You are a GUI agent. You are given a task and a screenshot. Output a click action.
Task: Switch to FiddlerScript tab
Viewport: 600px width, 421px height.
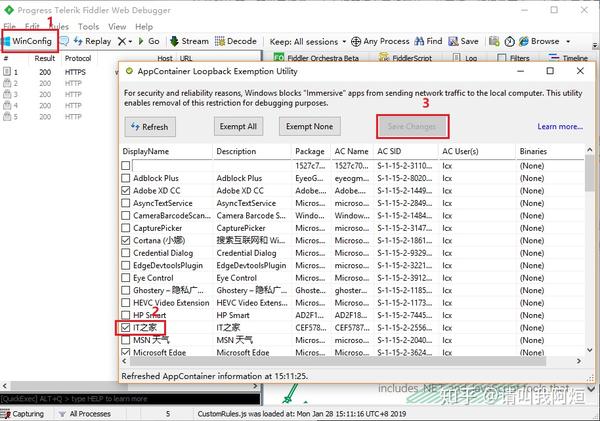pyautogui.click(x=405, y=57)
